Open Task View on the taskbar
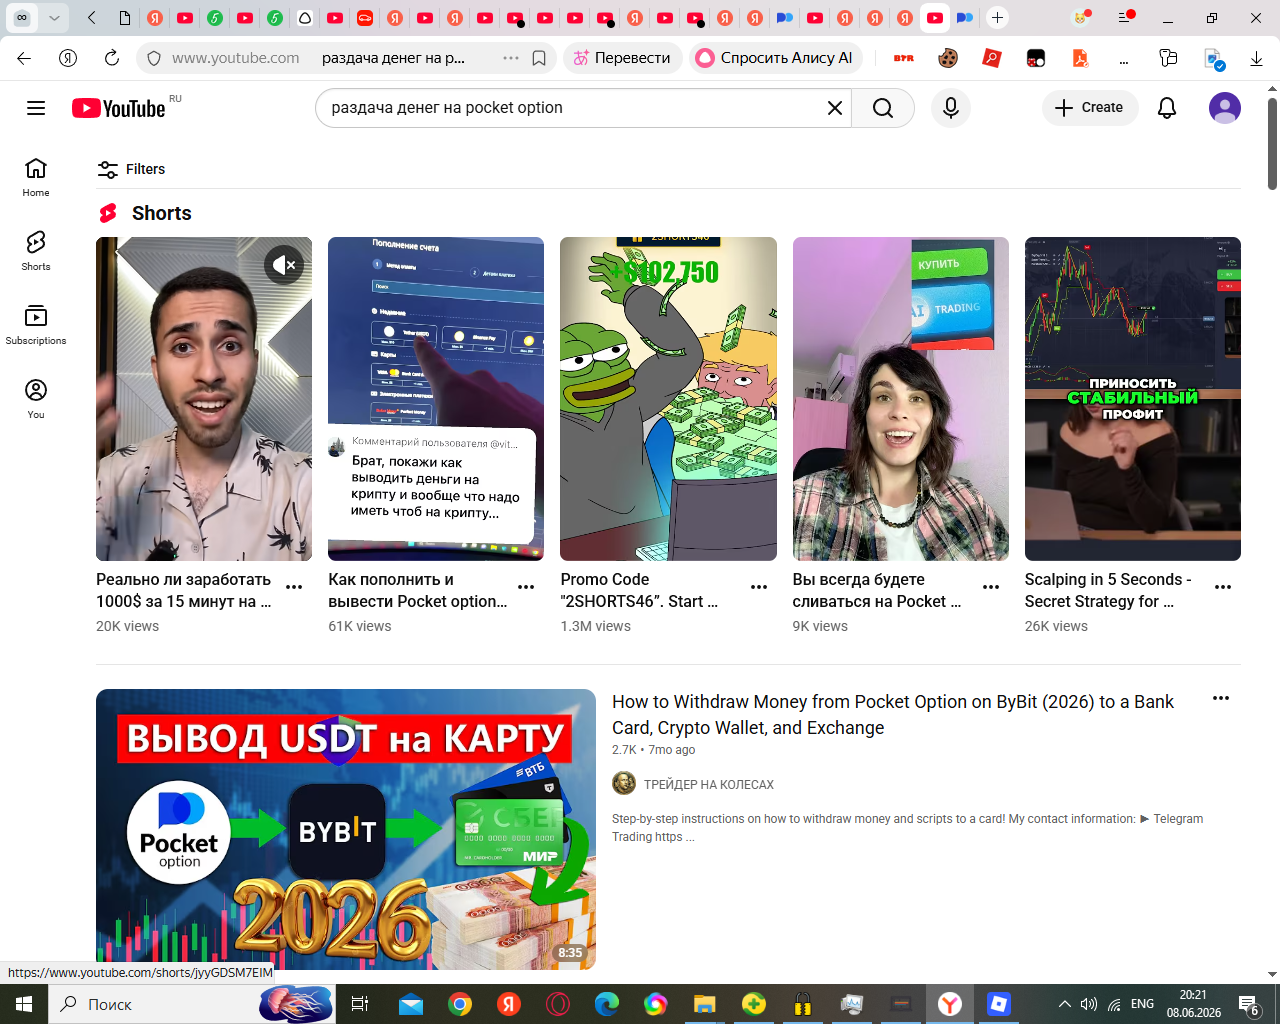 click(360, 1004)
